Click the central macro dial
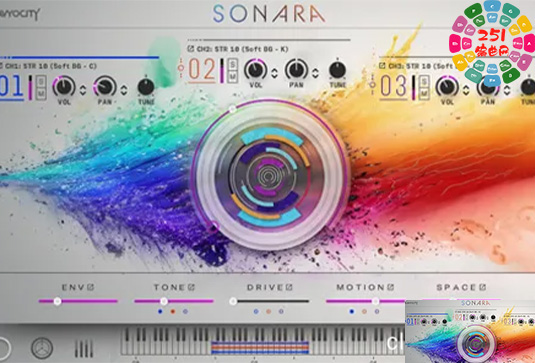Screen dimensions: 535x363 (x=269, y=175)
